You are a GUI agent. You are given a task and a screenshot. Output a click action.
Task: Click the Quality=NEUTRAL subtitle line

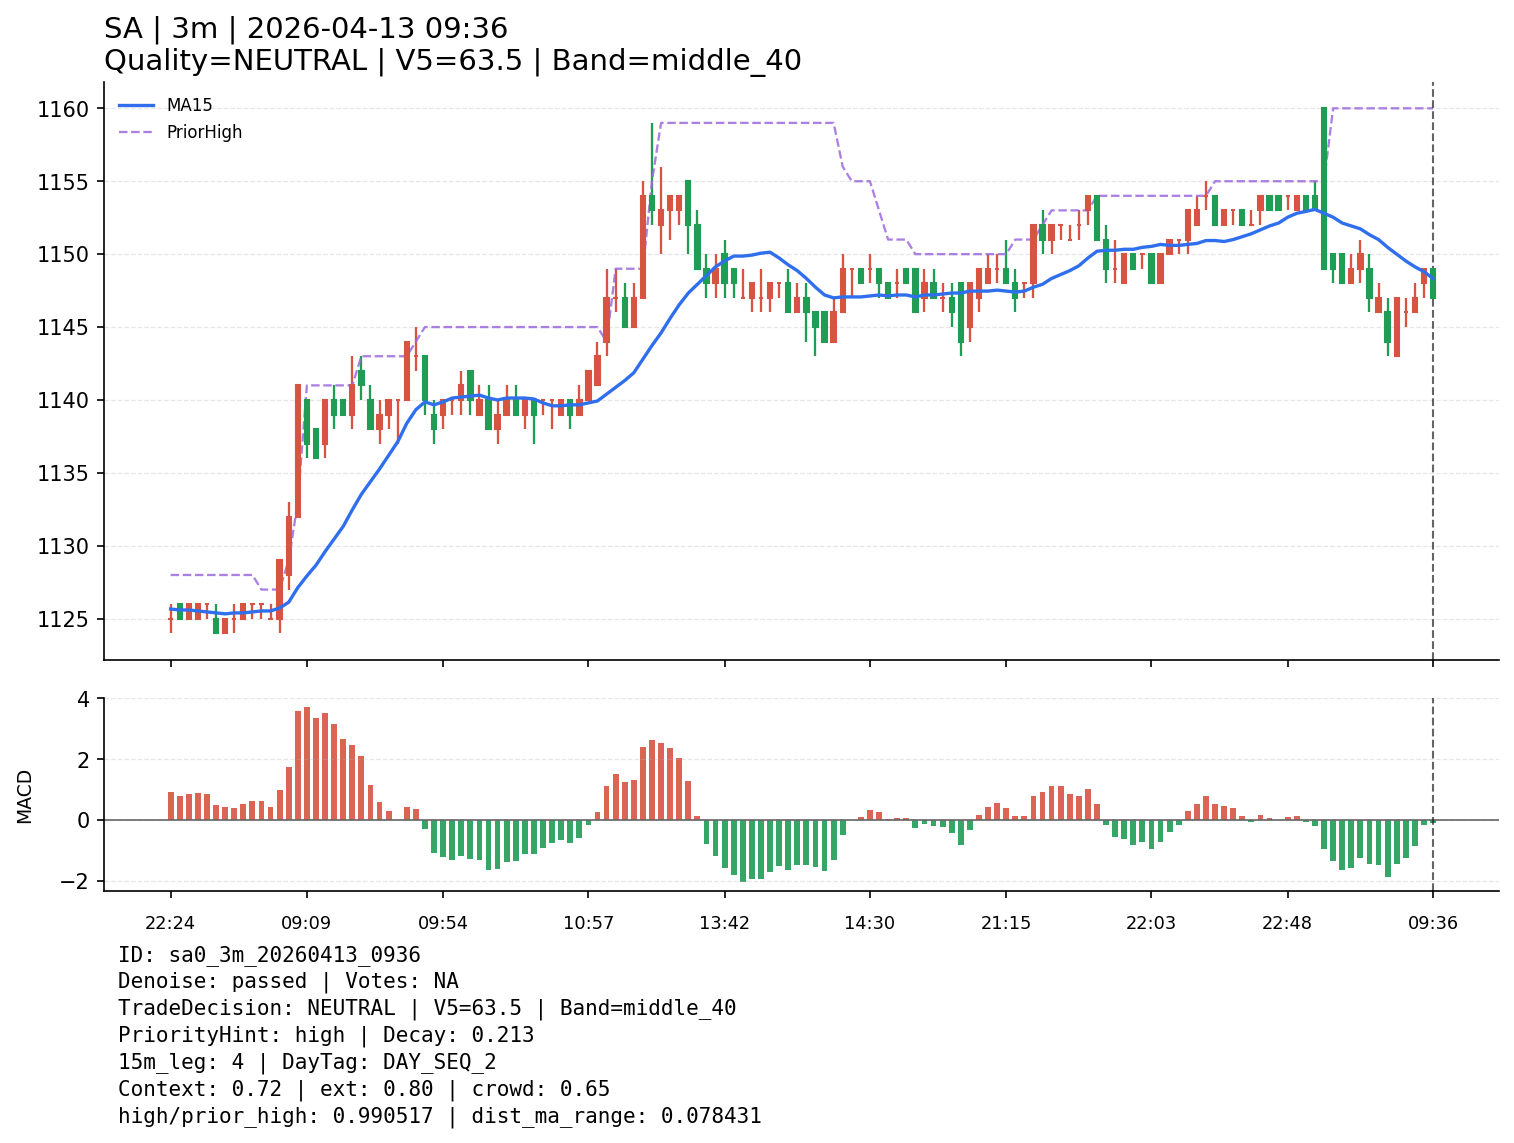pos(452,61)
